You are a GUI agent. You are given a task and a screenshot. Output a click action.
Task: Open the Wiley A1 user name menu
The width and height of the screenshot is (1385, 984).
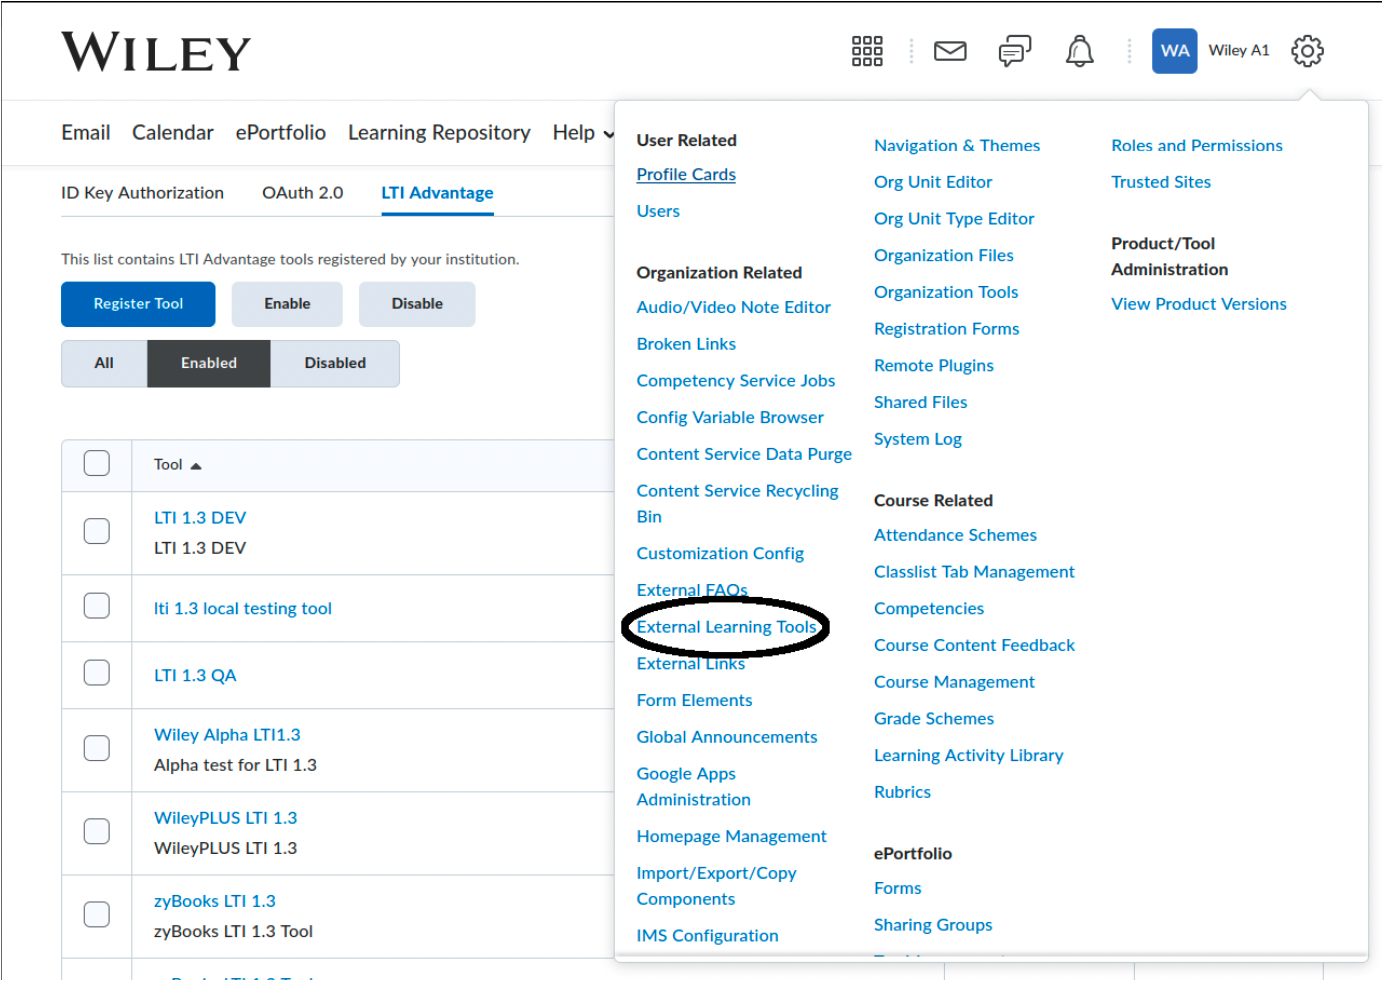[x=1238, y=51]
